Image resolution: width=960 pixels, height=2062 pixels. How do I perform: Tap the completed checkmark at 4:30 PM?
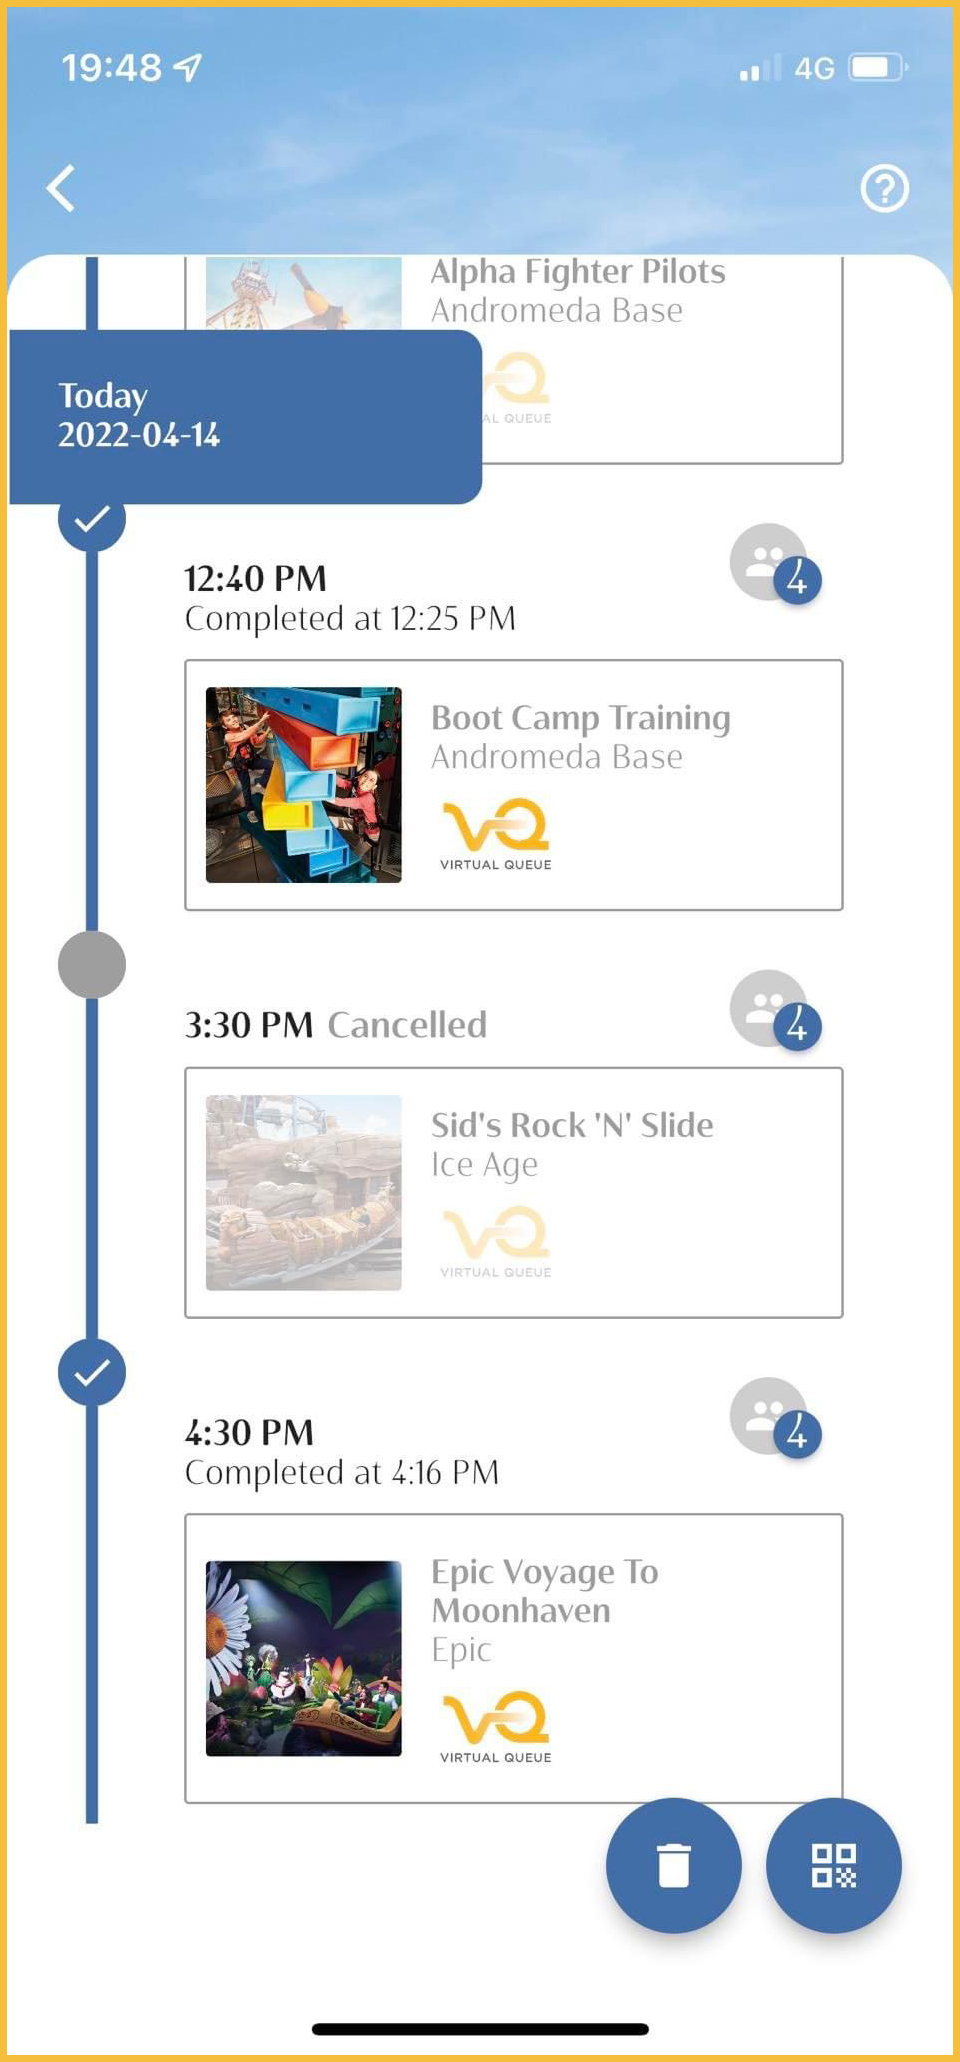[92, 1372]
